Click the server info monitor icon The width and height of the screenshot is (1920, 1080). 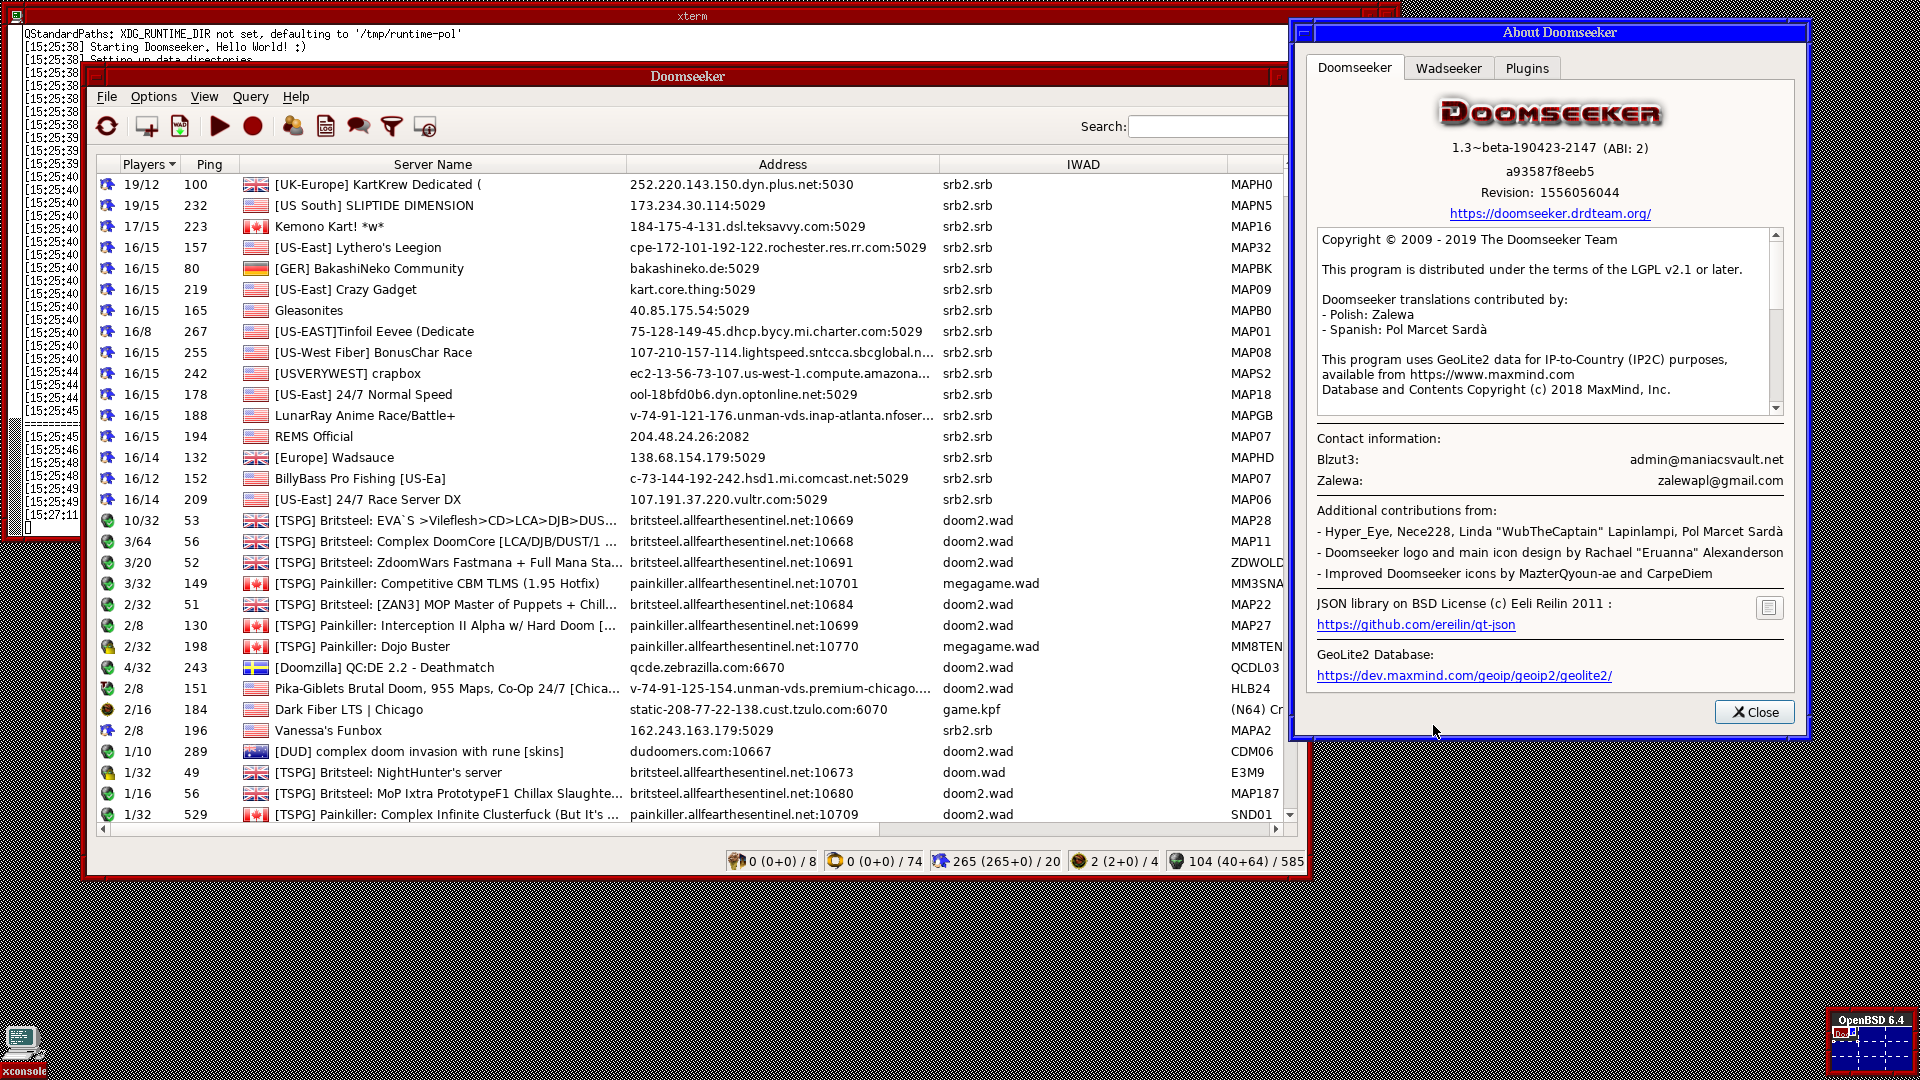click(425, 127)
